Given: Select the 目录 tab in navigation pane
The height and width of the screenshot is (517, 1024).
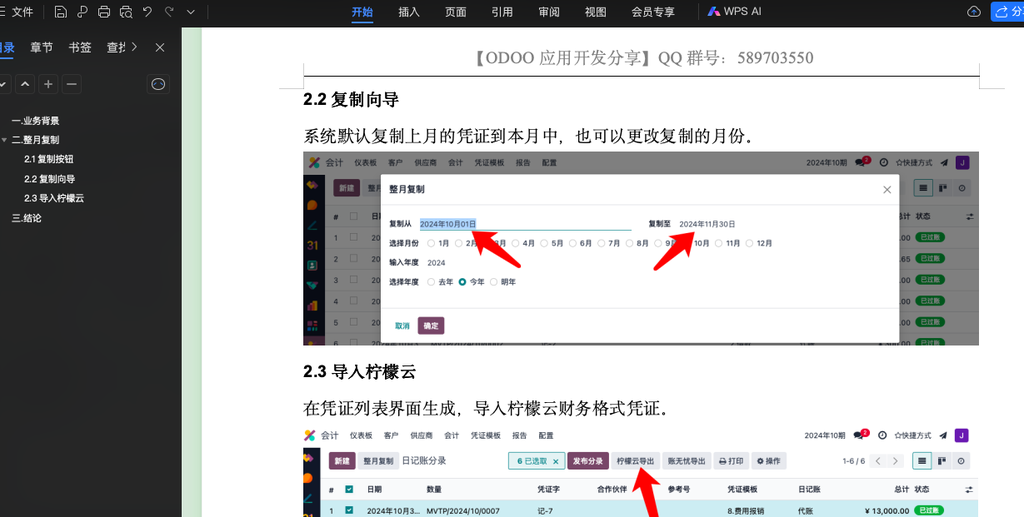Looking at the screenshot, I should coord(7,47).
